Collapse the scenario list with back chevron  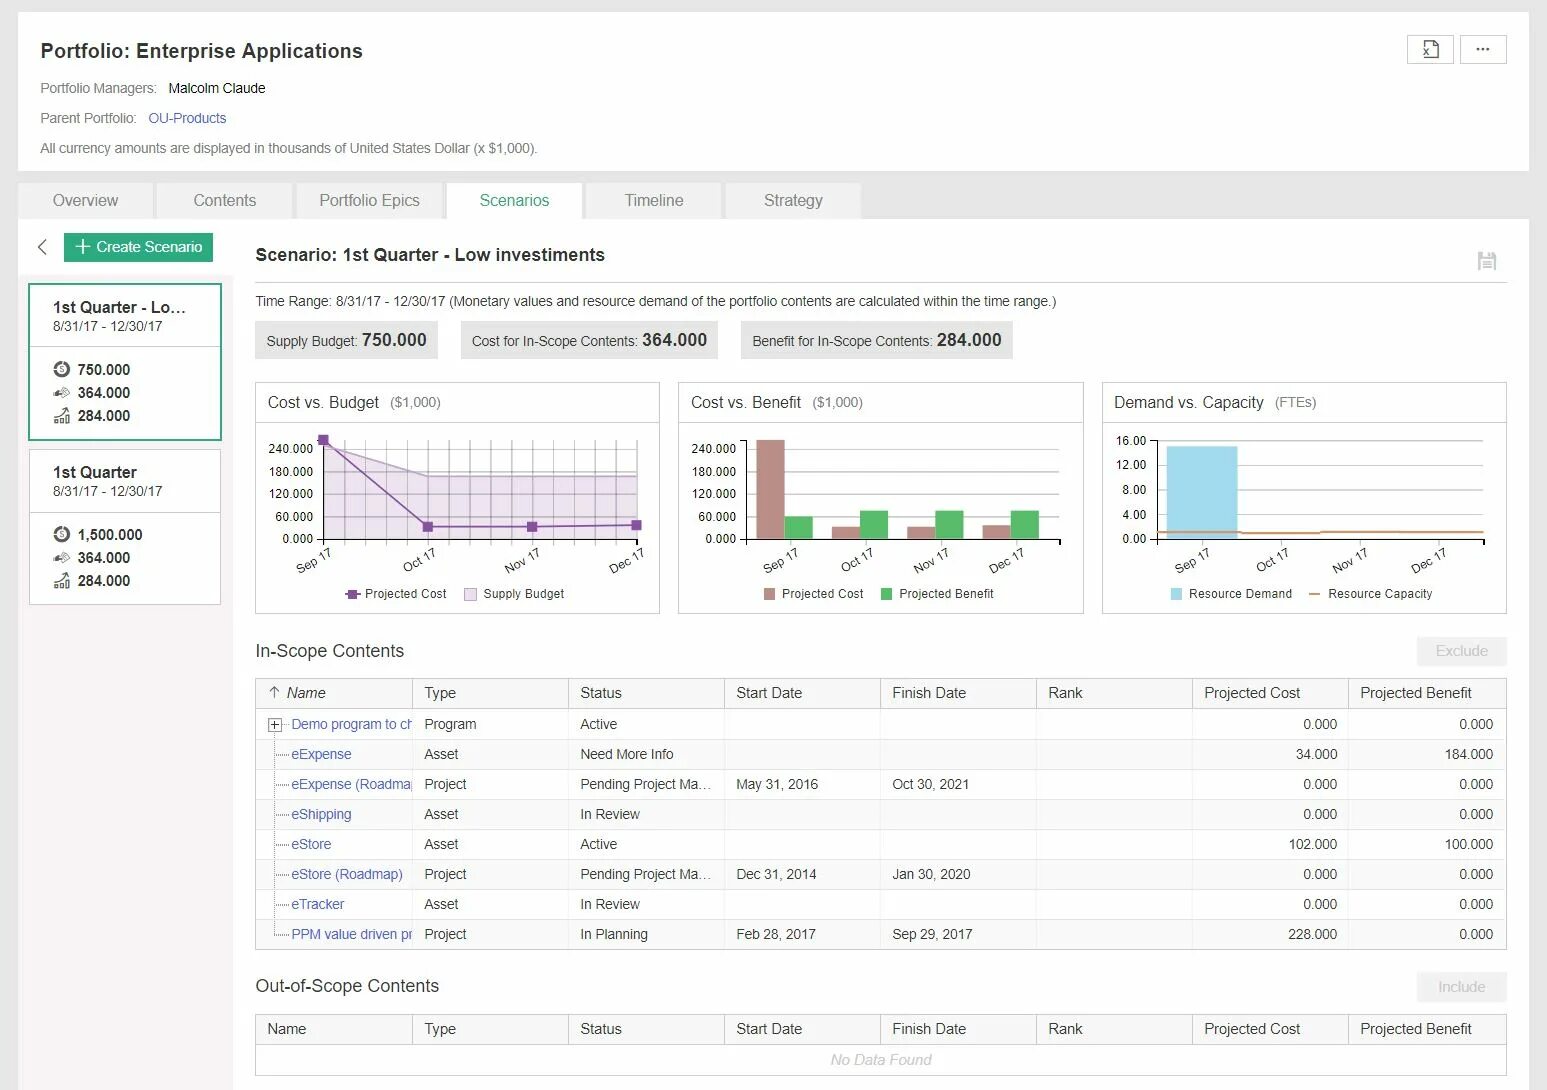pyautogui.click(x=42, y=247)
